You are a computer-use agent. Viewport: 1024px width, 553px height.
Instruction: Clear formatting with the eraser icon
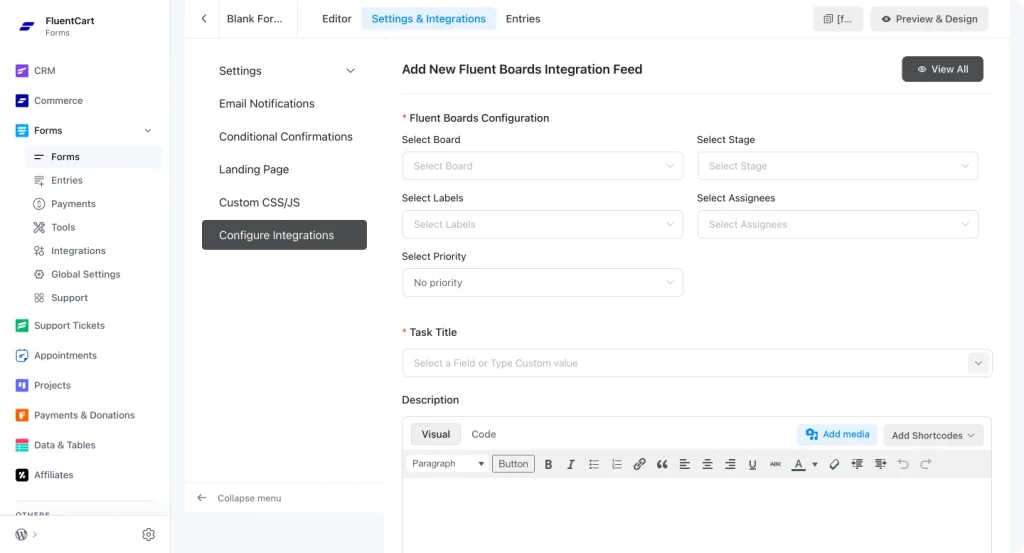(834, 464)
